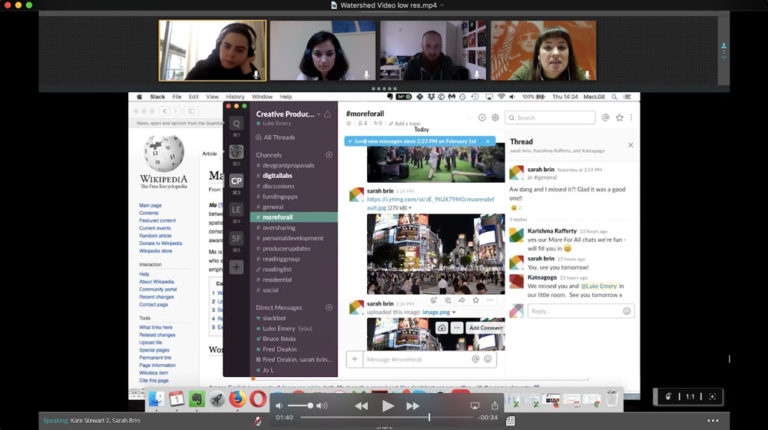Image resolution: width=768 pixels, height=430 pixels.
Task: Open the Slack notifications bell icon
Action: click(x=327, y=114)
